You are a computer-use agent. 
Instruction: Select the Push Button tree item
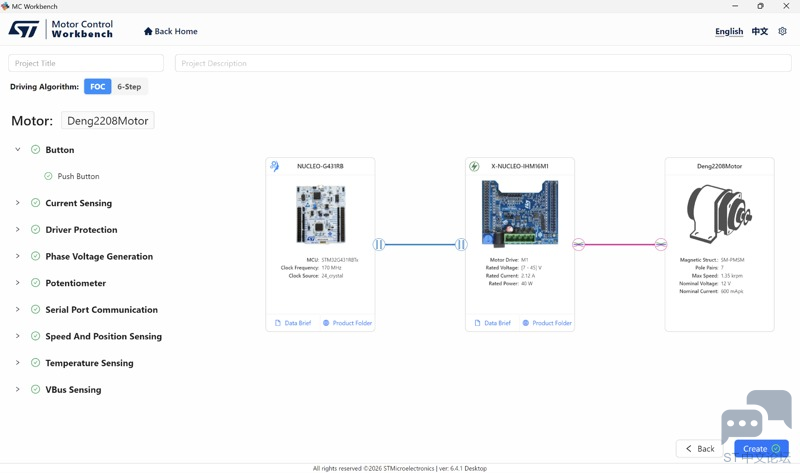click(78, 176)
